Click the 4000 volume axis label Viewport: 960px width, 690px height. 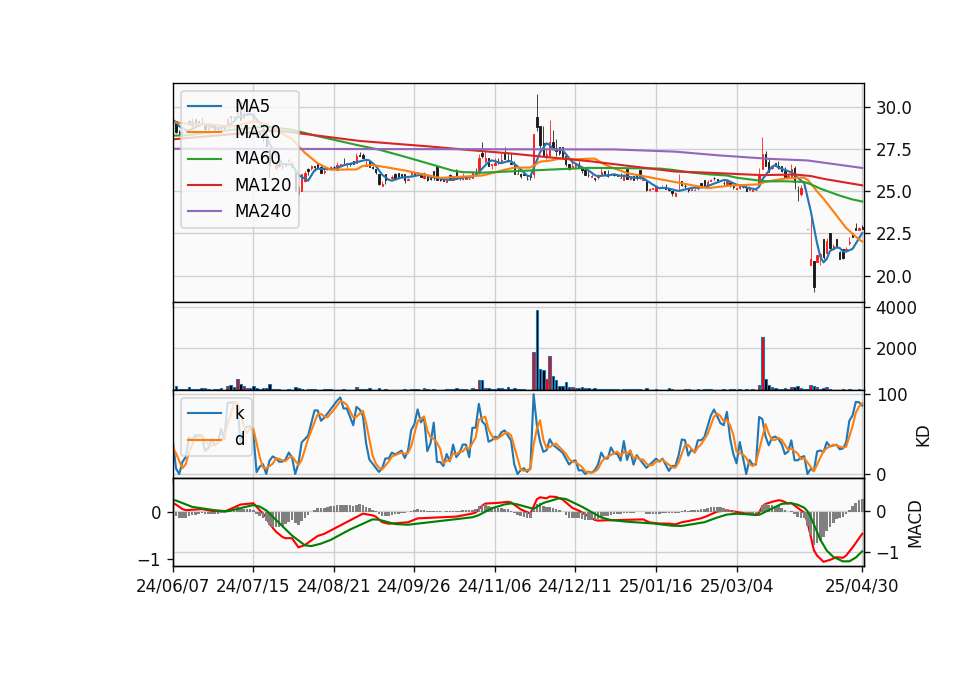(896, 308)
